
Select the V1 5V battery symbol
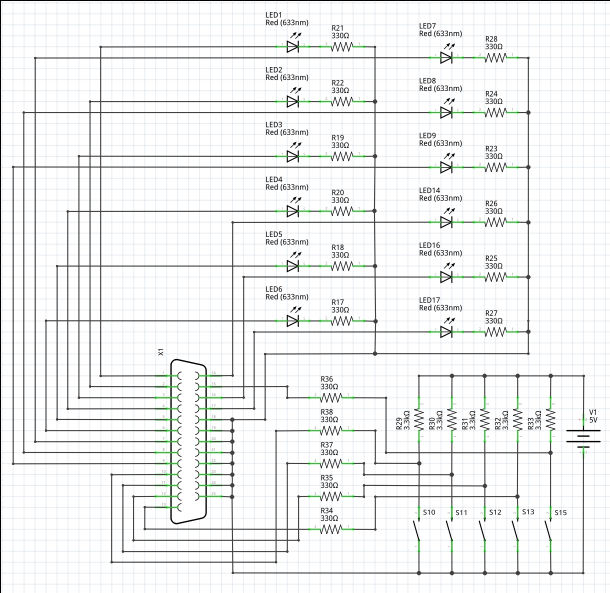[580, 437]
